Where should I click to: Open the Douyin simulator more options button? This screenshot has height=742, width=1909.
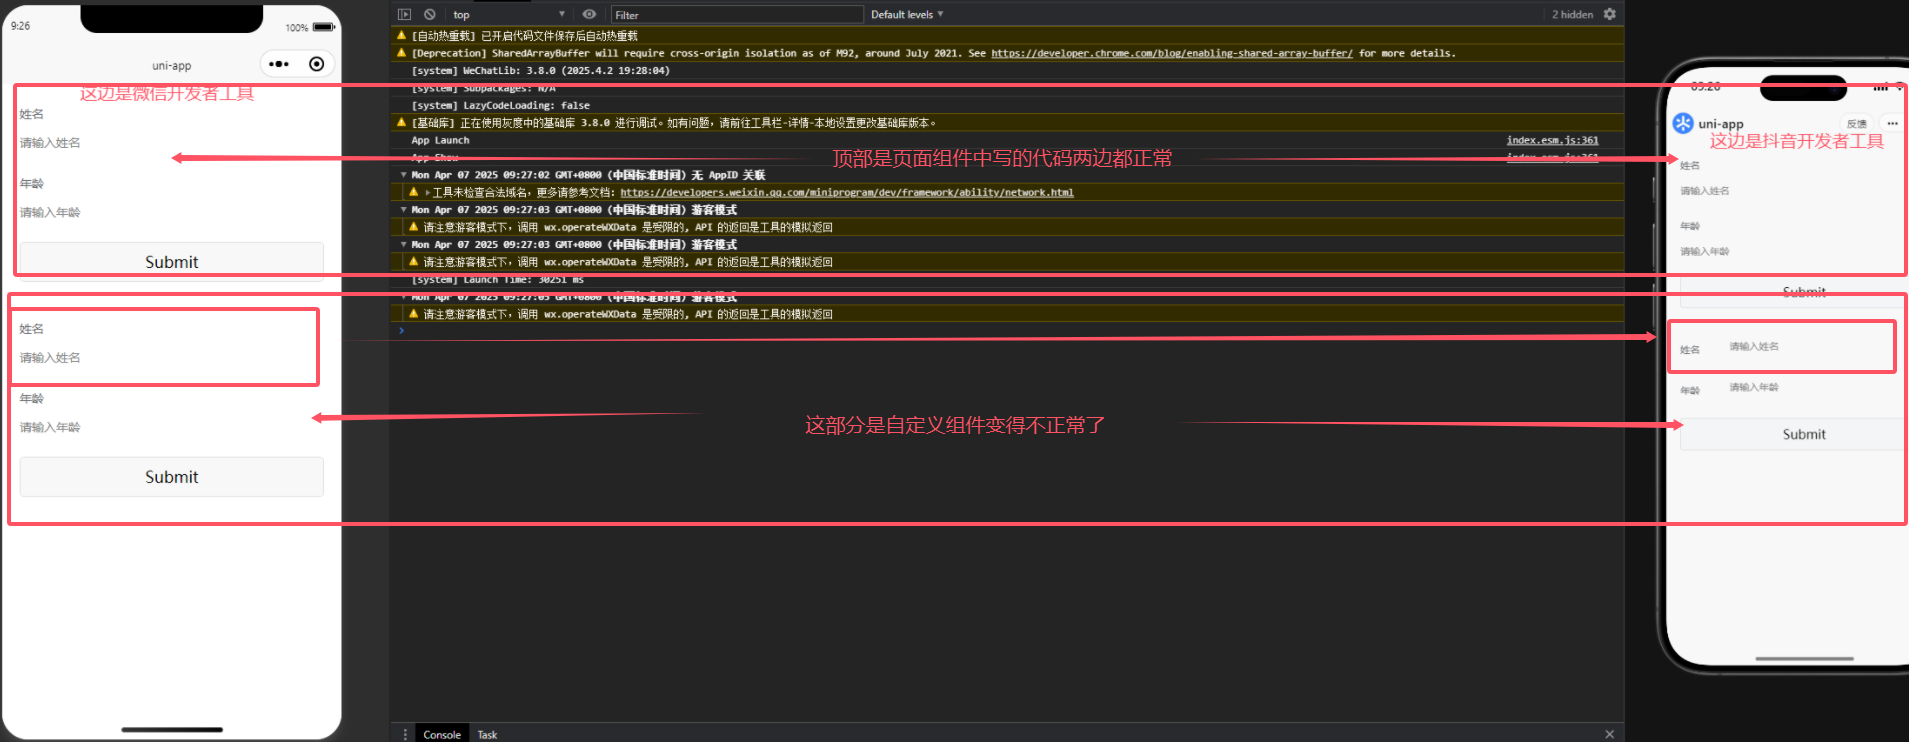coord(1892,123)
